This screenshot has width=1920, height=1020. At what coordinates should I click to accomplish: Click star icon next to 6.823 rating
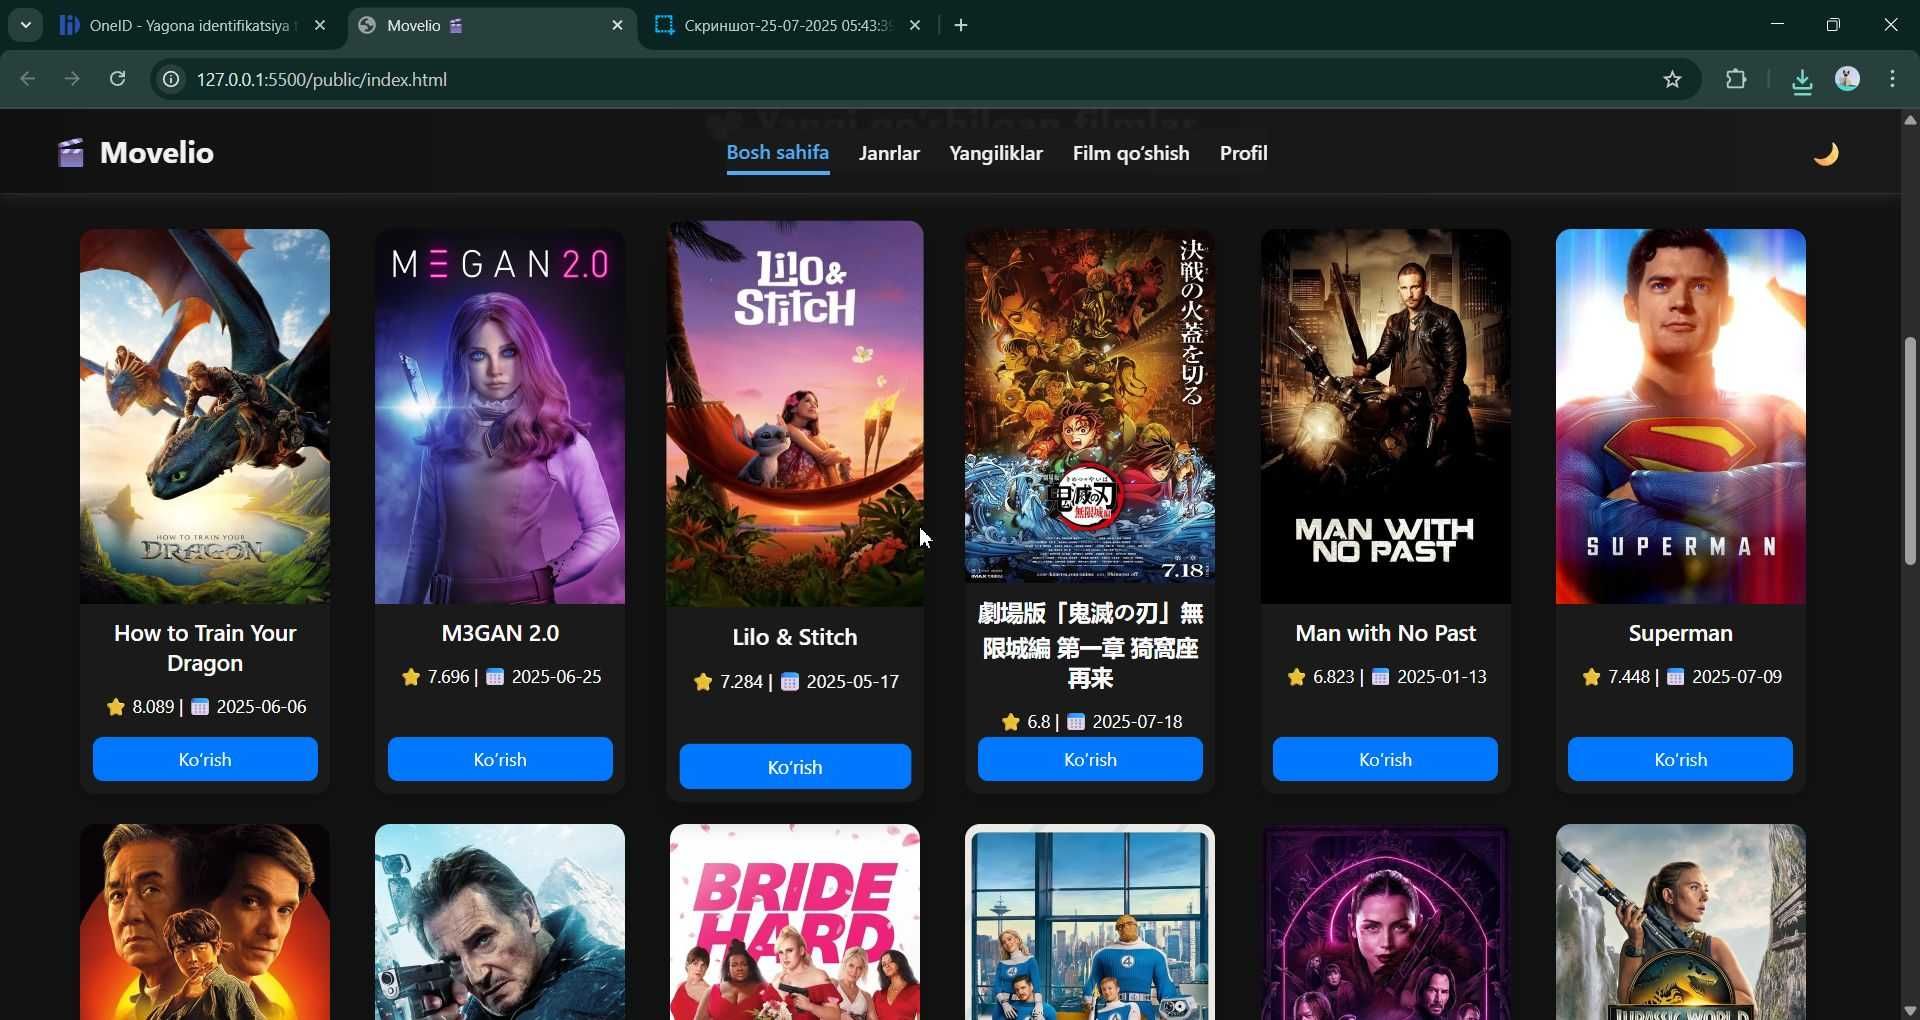pyautogui.click(x=1296, y=677)
